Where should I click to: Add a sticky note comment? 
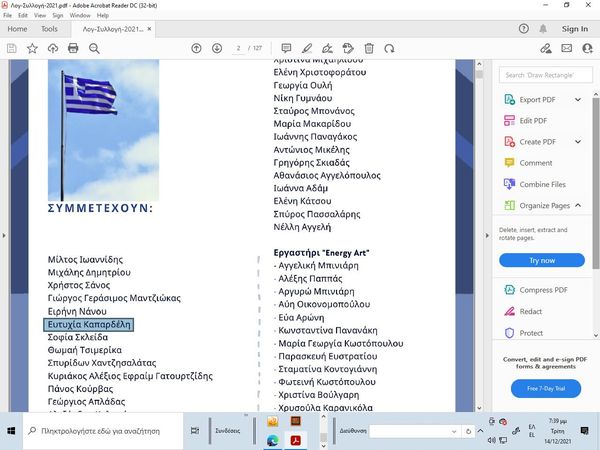coord(286,48)
